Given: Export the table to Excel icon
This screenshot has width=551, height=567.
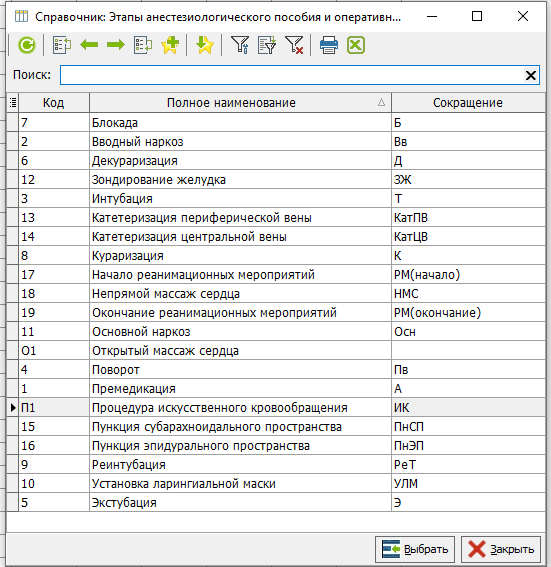Looking at the screenshot, I should tap(356, 45).
